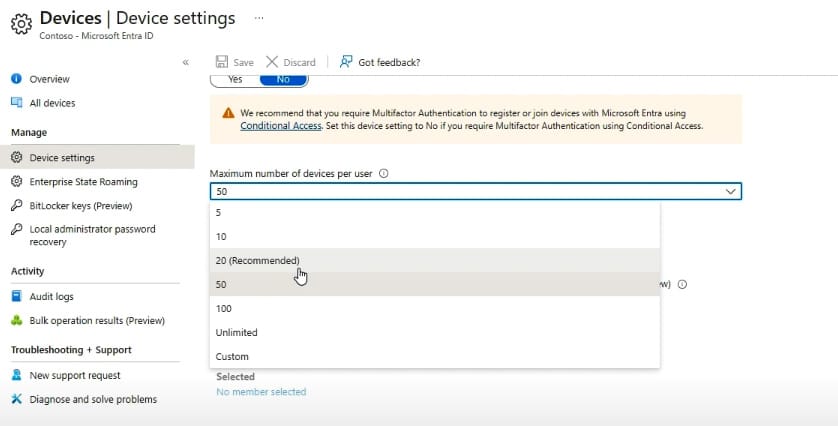Click the dropdown chevron arrow
Image resolution: width=838 pixels, height=426 pixels.
pos(731,191)
